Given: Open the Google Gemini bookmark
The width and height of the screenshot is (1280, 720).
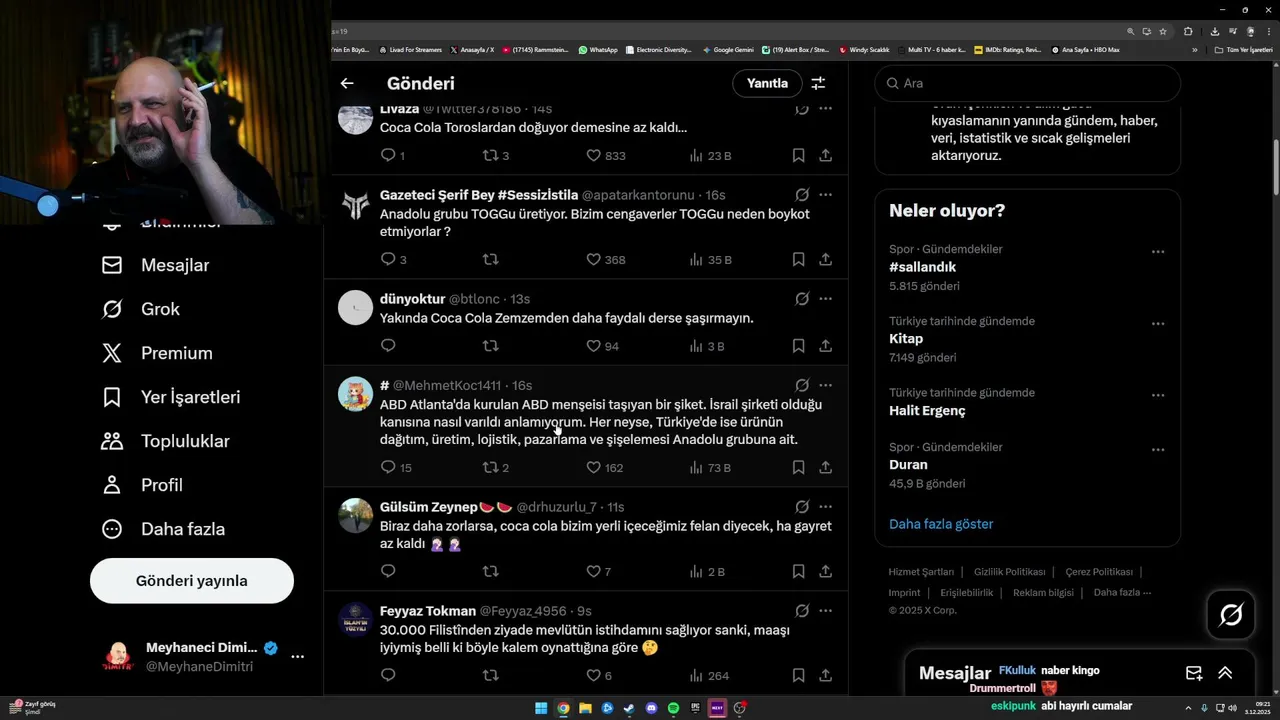Looking at the screenshot, I should (728, 49).
